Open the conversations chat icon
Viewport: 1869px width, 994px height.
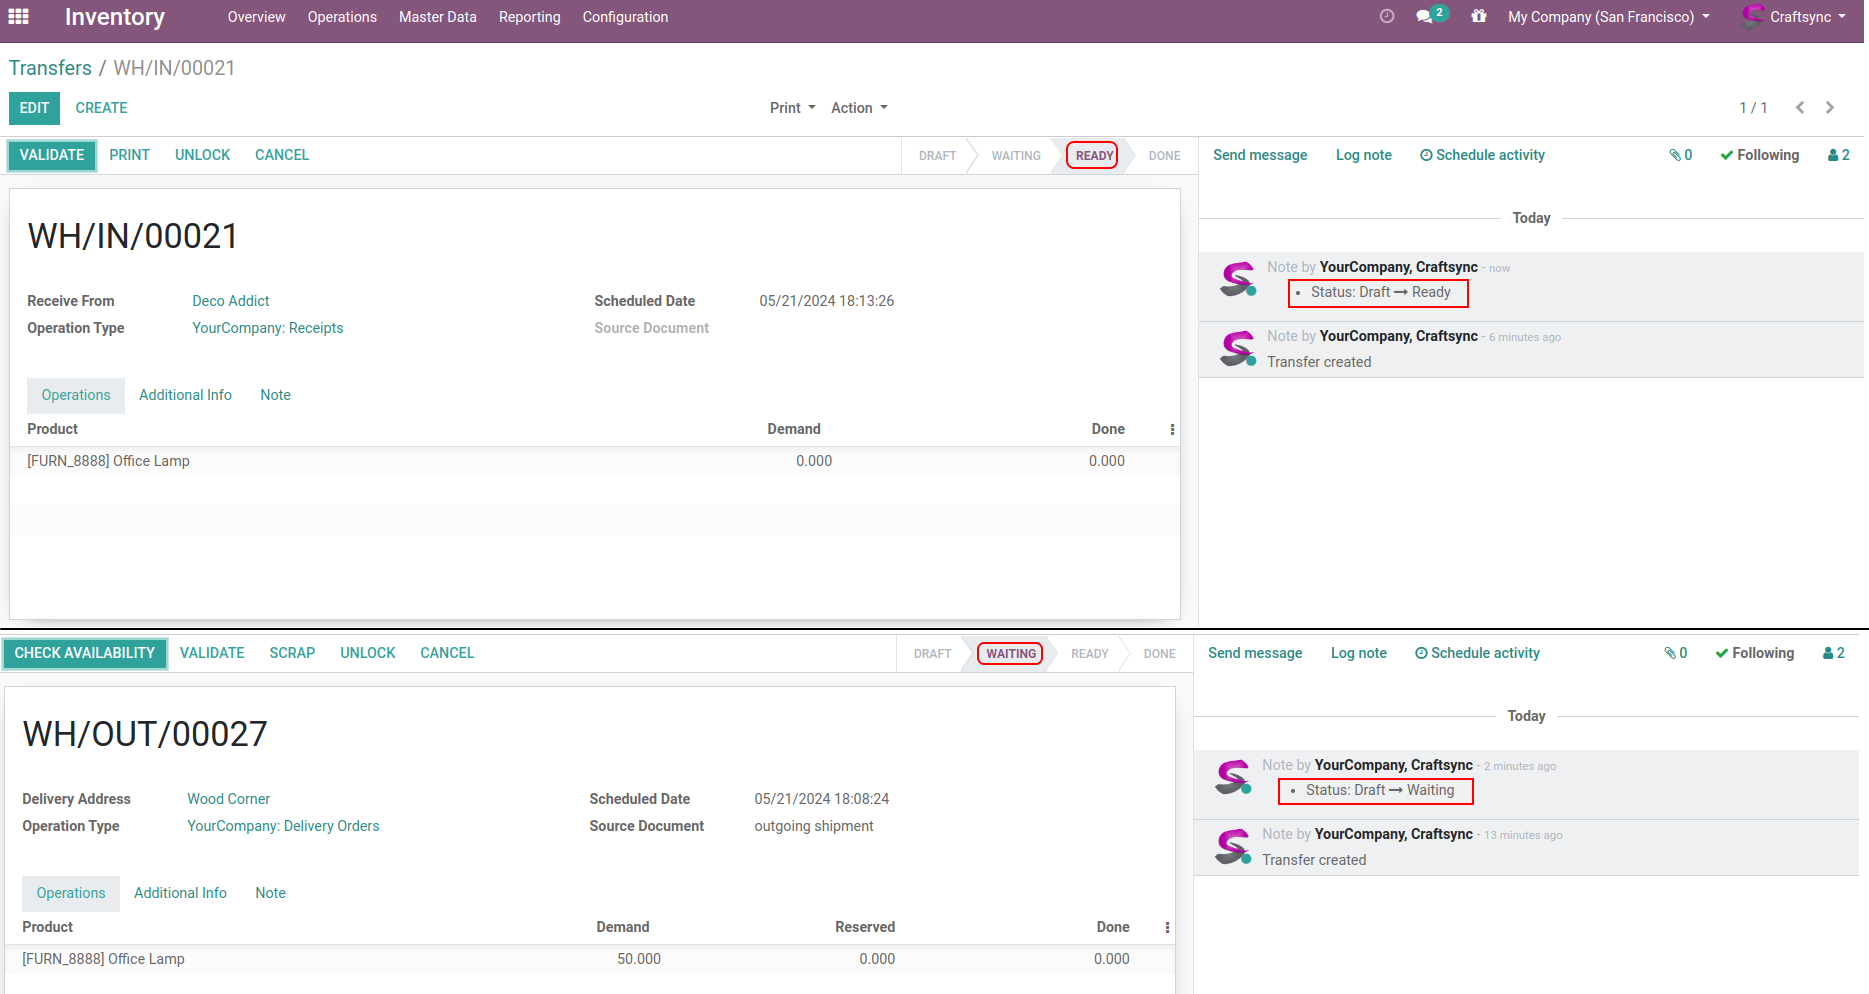1425,17
